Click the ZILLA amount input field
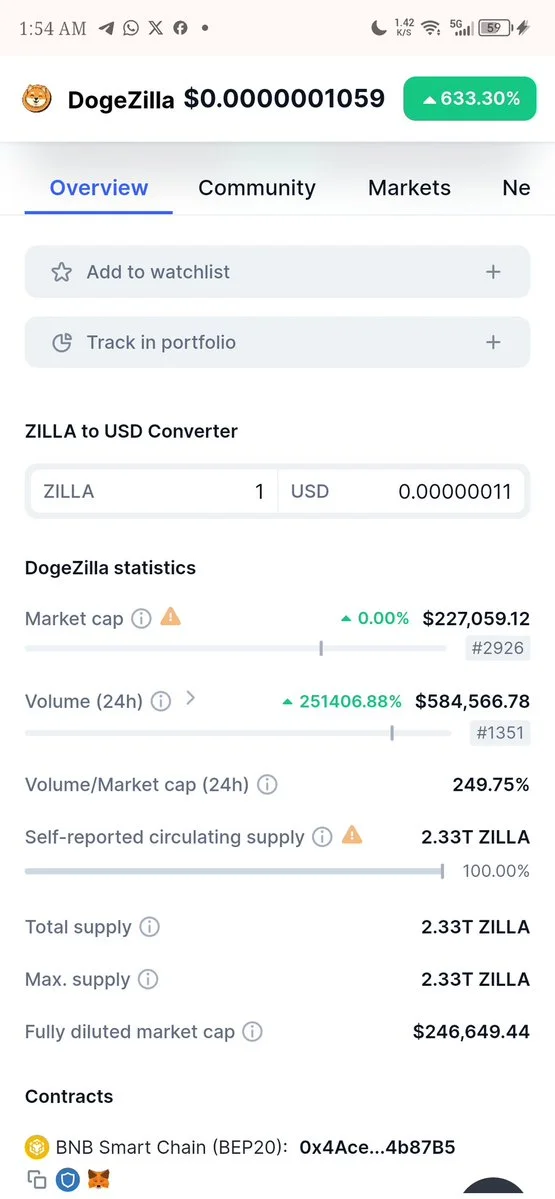Viewport: 555px width, 1199px height. pos(153,491)
